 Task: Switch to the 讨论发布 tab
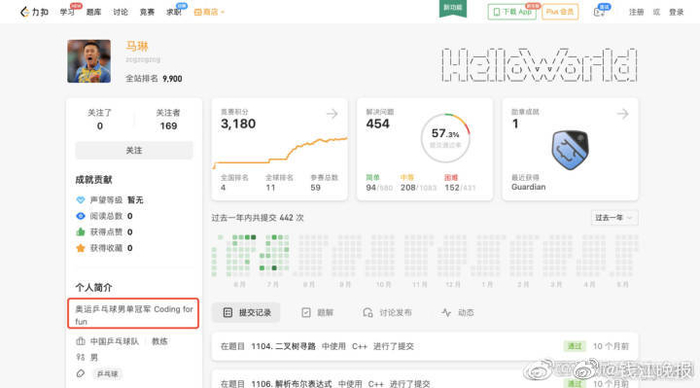pyautogui.click(x=387, y=313)
